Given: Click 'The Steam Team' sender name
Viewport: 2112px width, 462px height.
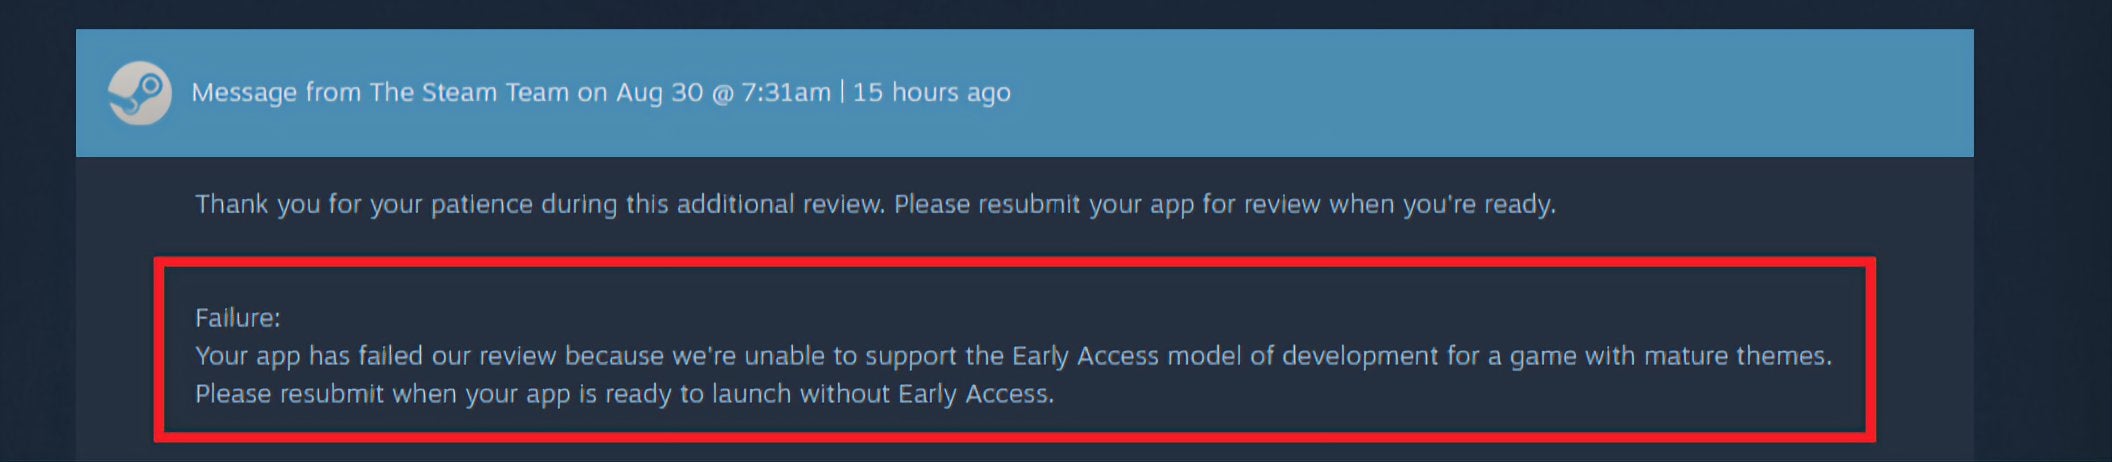Looking at the screenshot, I should pyautogui.click(x=469, y=93).
